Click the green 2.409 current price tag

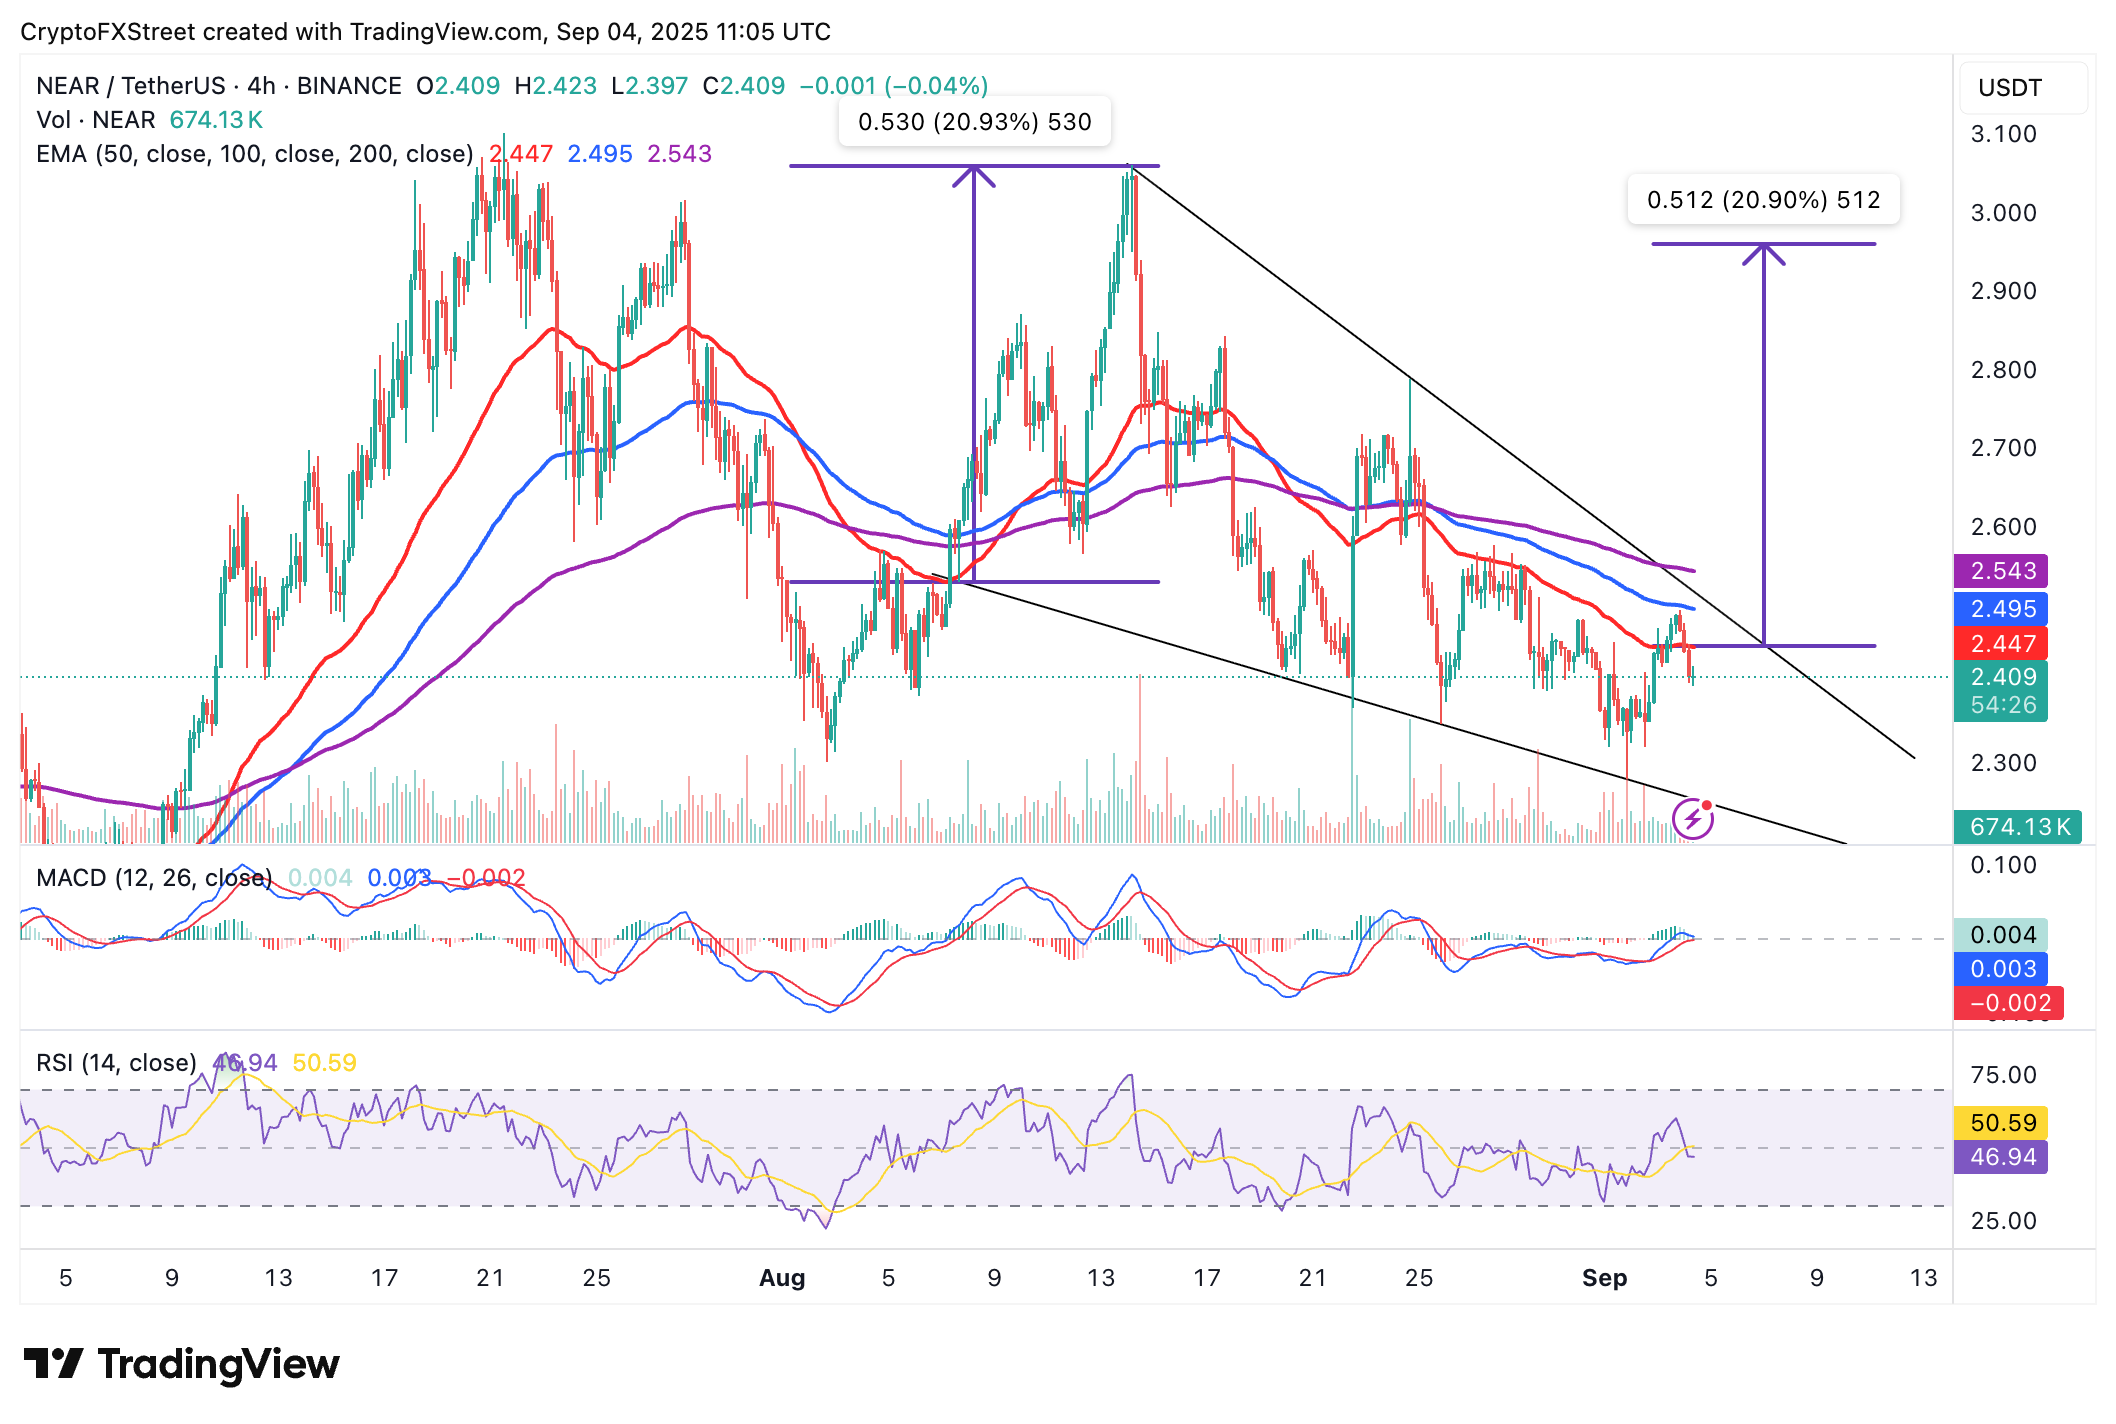coord(2001,678)
